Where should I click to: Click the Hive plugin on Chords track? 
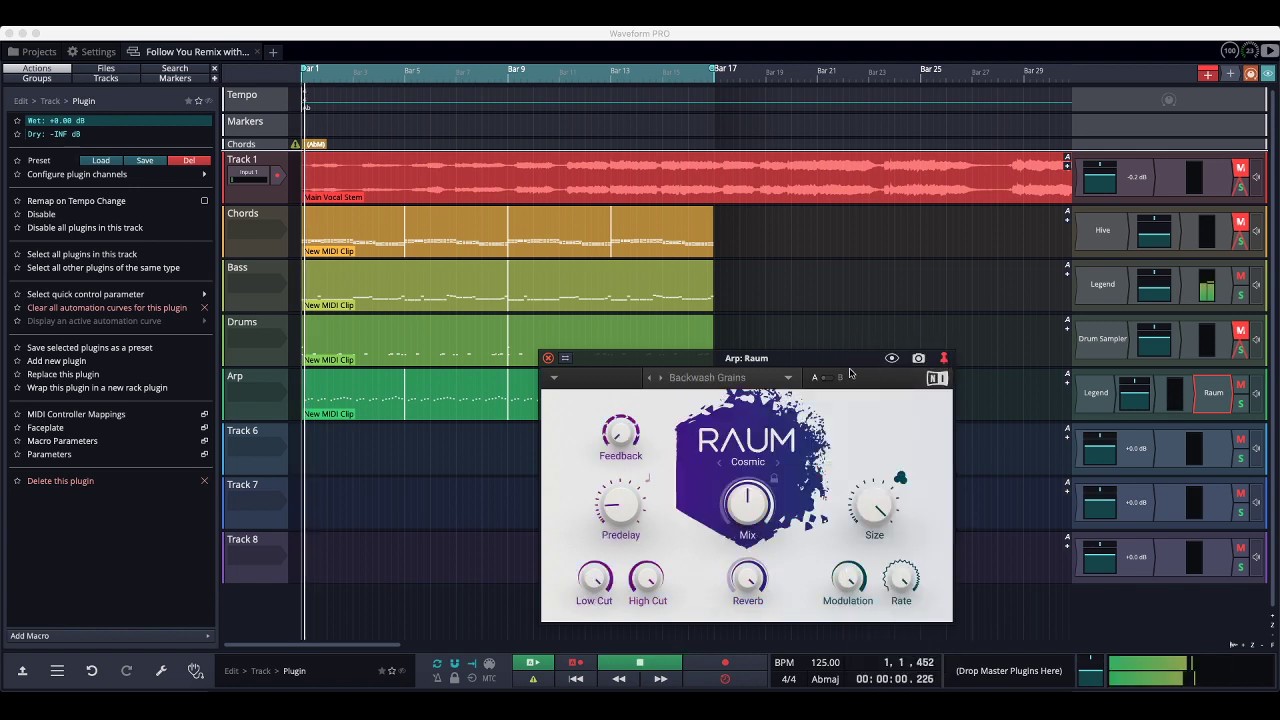click(x=1102, y=230)
